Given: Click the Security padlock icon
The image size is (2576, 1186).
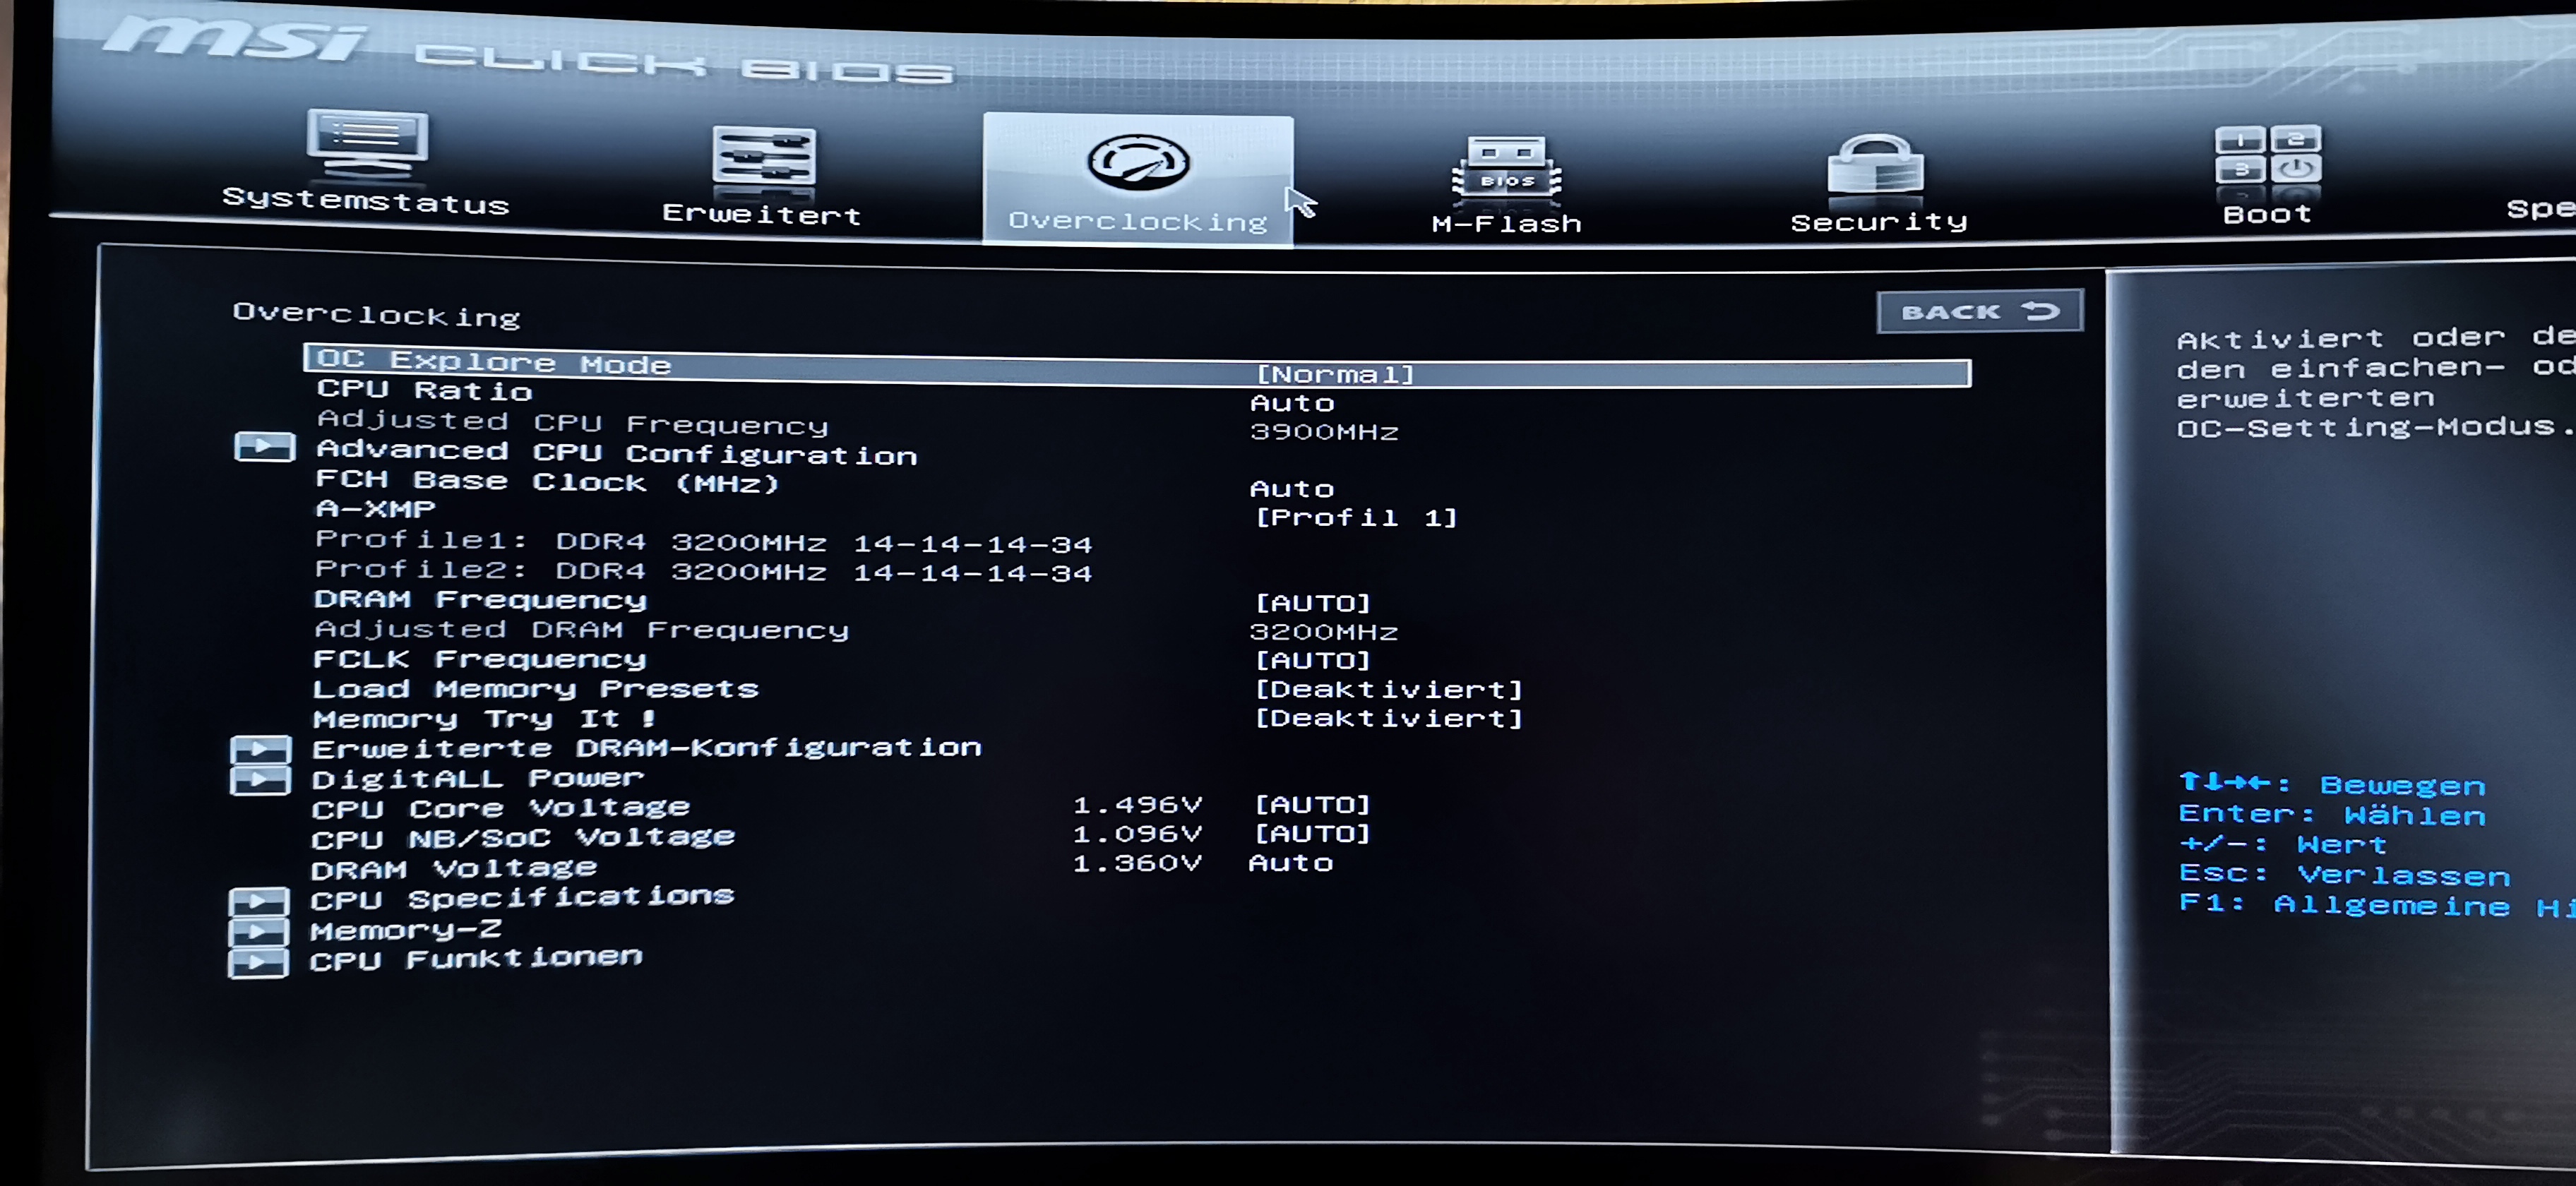Looking at the screenshot, I should point(1876,166).
